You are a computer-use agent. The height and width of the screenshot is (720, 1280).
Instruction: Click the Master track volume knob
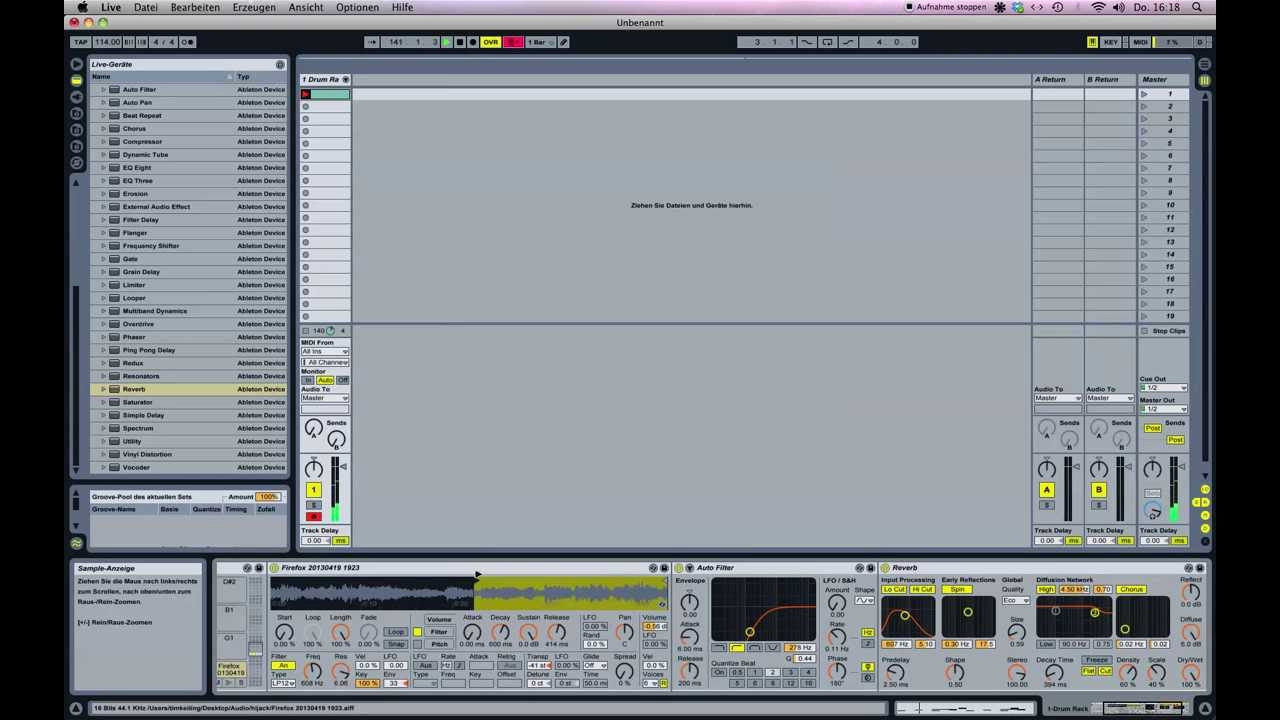tap(1152, 469)
